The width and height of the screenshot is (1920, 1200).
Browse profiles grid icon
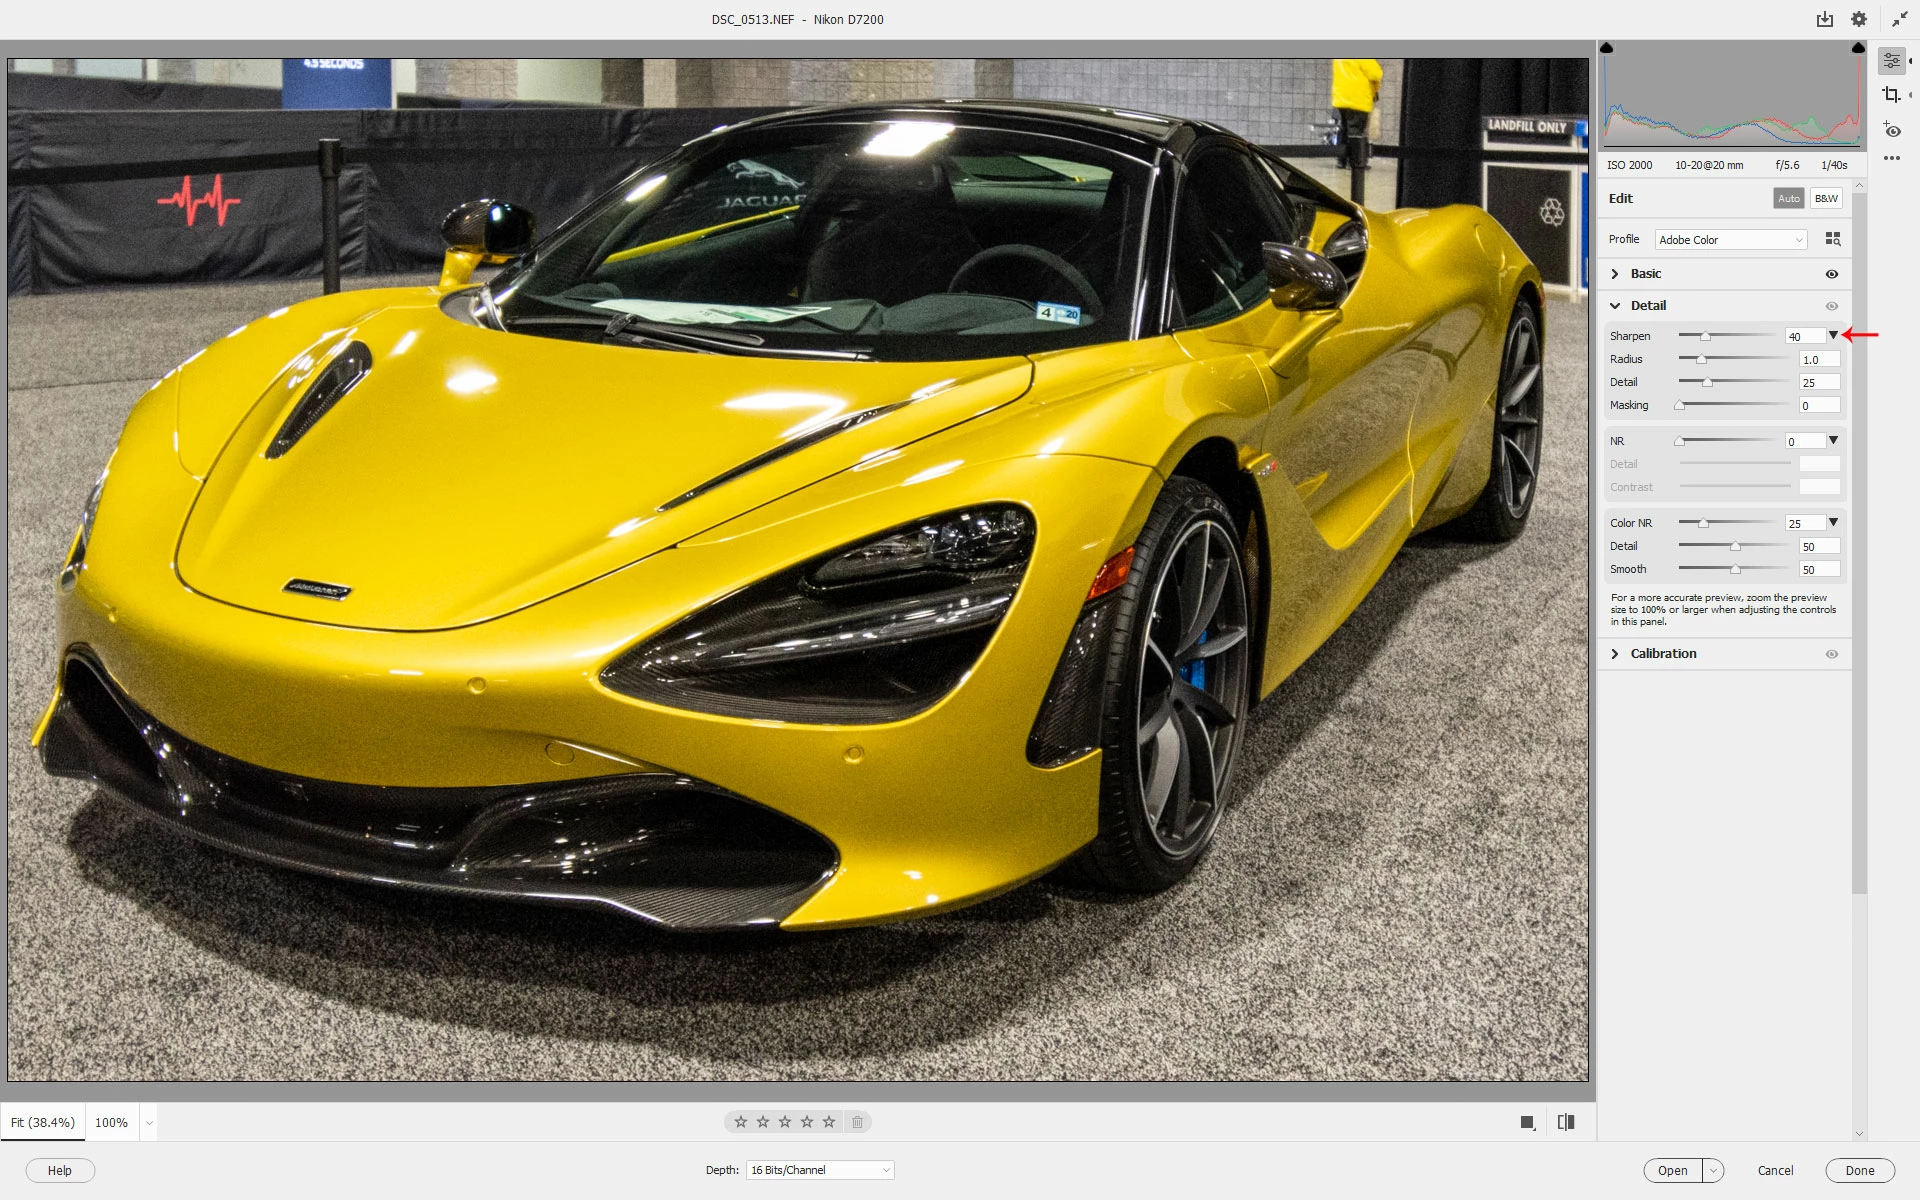pyautogui.click(x=1833, y=239)
